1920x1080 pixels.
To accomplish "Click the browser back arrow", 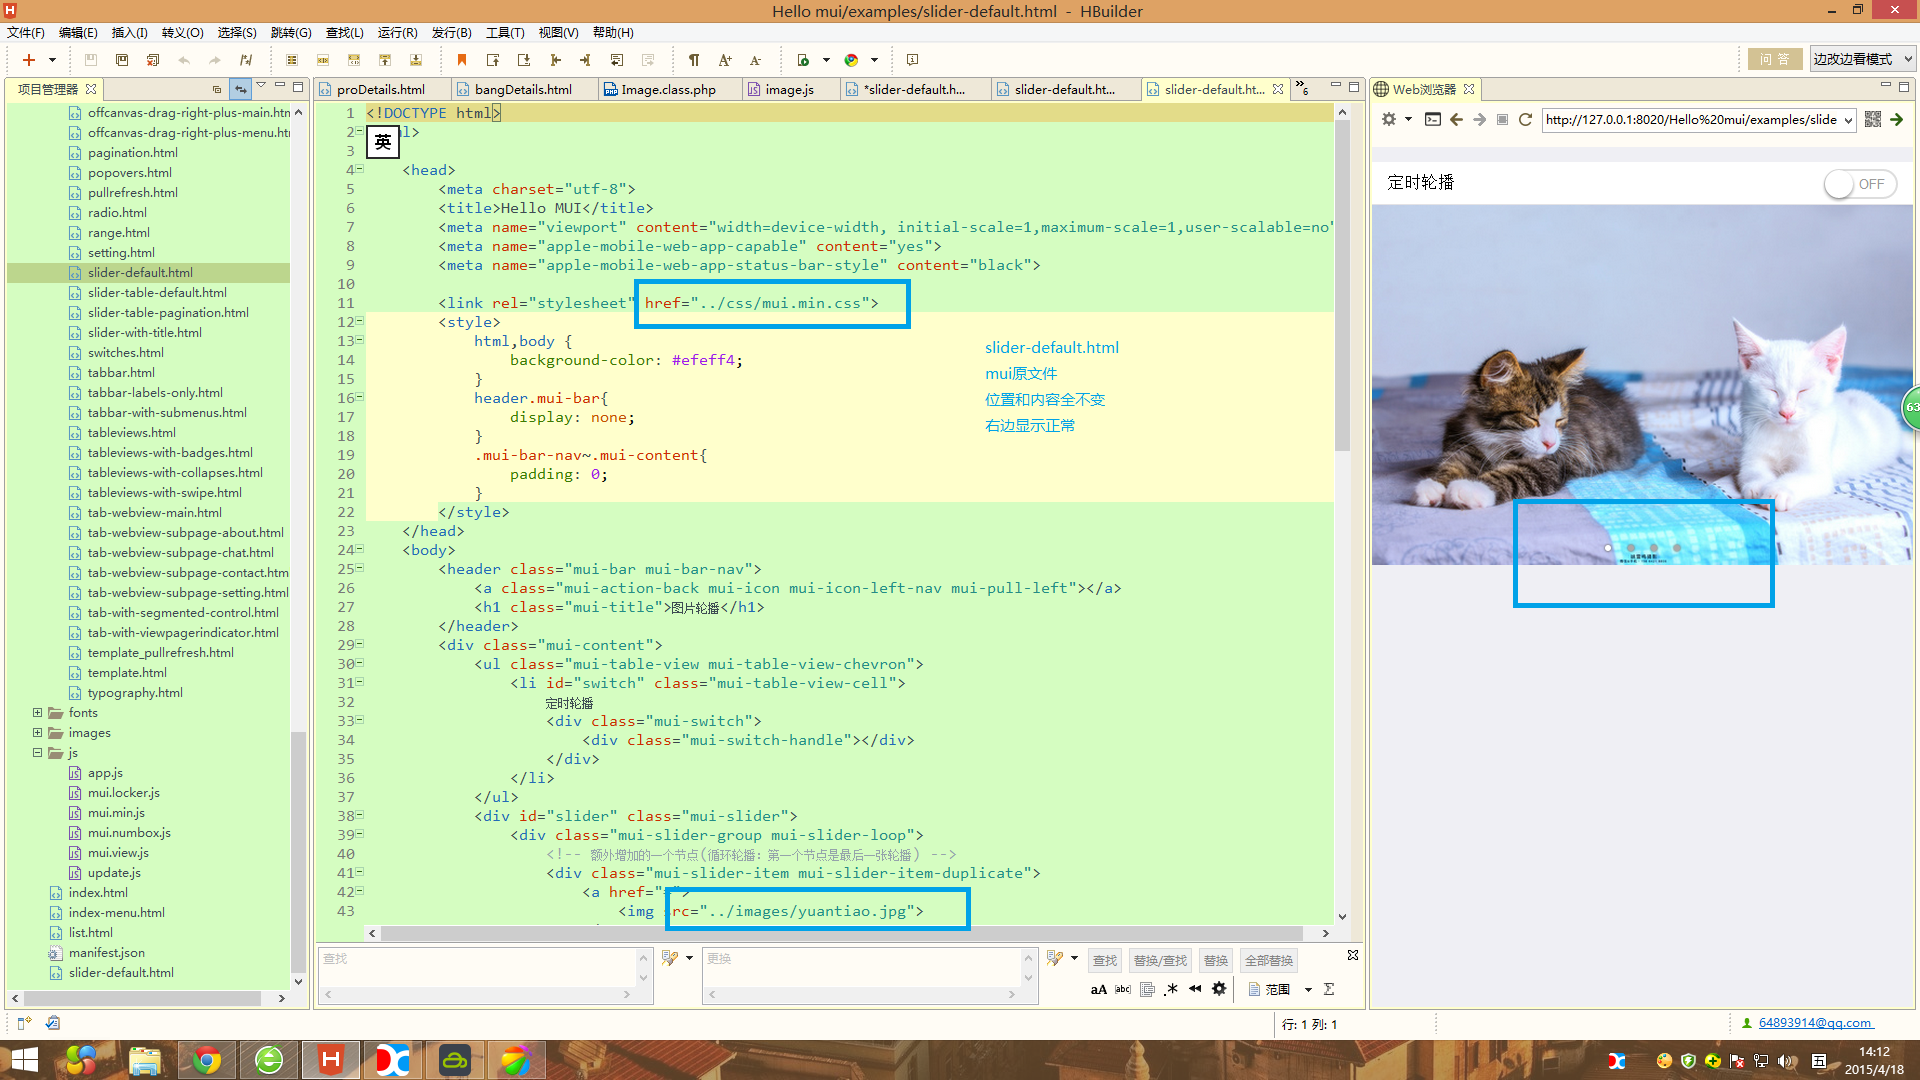I will pos(1456,119).
